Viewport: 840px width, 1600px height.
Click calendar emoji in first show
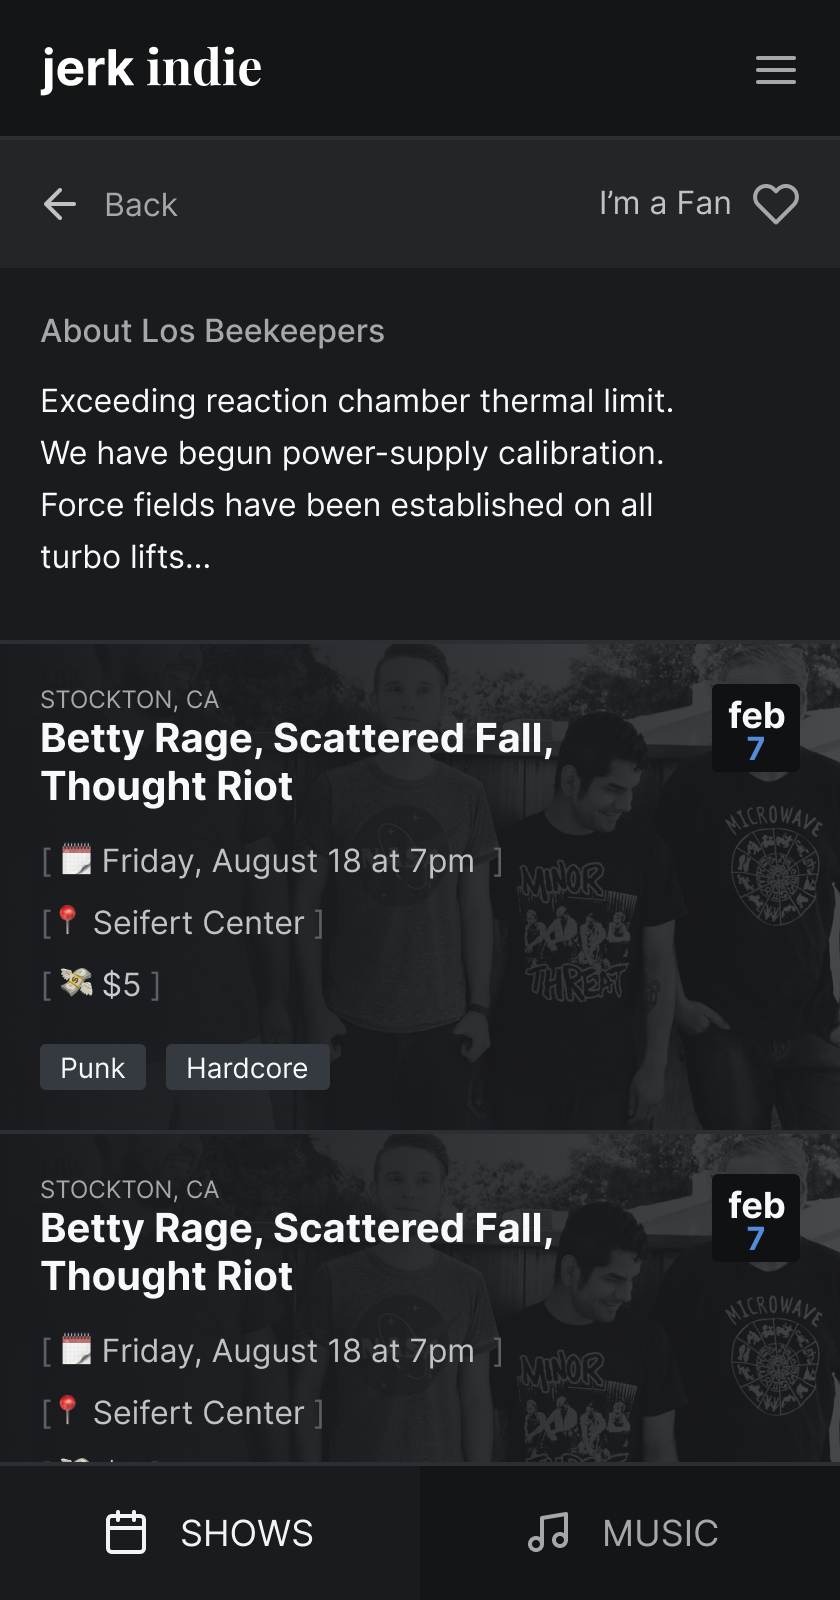tap(77, 860)
